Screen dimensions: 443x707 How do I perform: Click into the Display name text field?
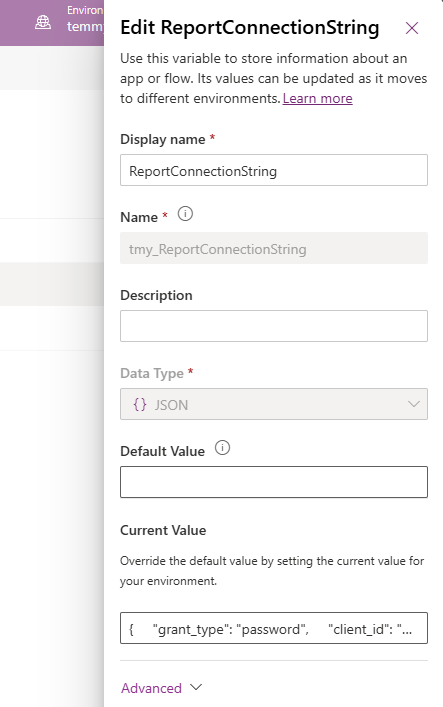click(x=274, y=170)
